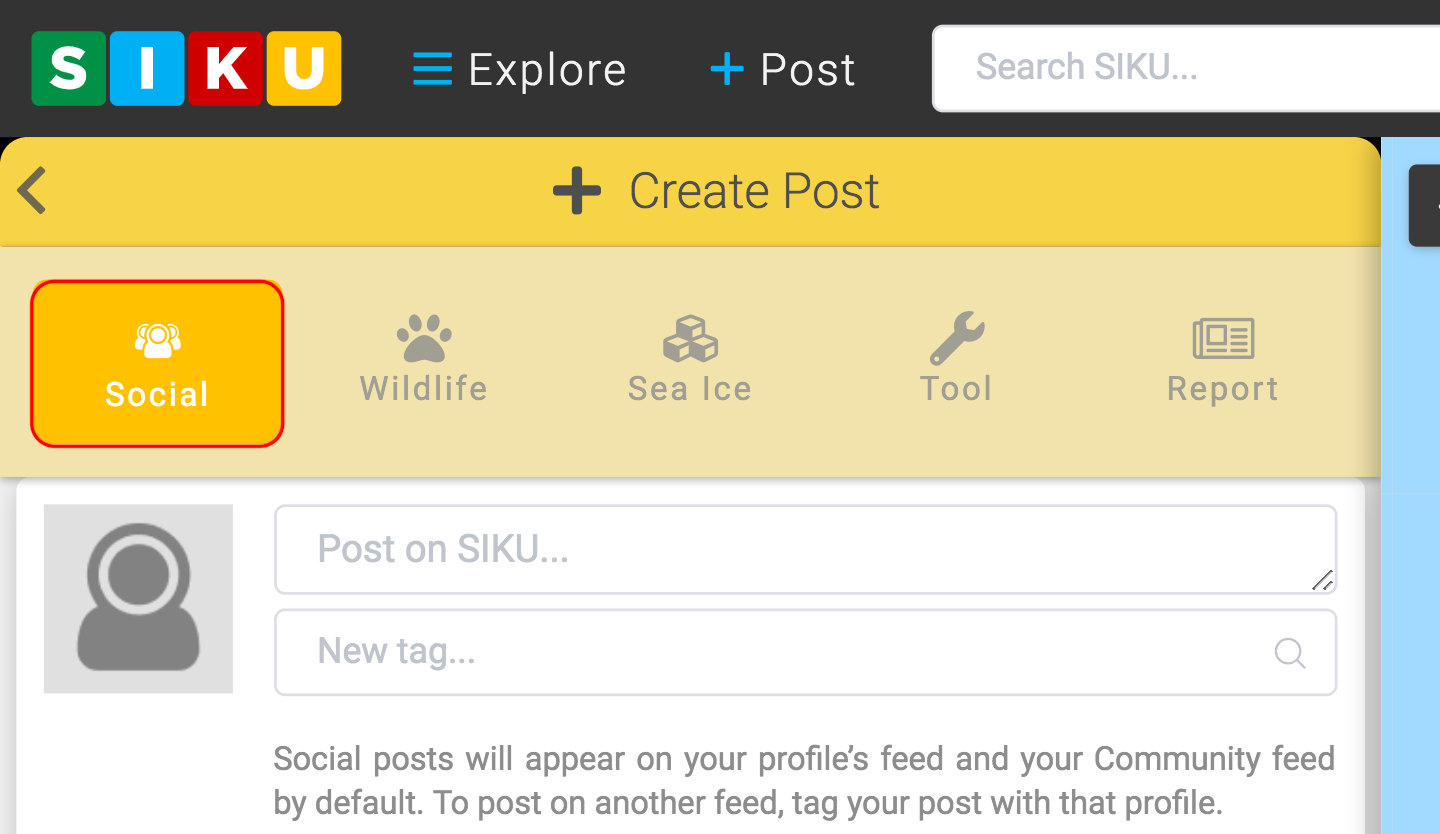Select the Sea Ice cubes icon
1440x834 pixels.
point(689,340)
